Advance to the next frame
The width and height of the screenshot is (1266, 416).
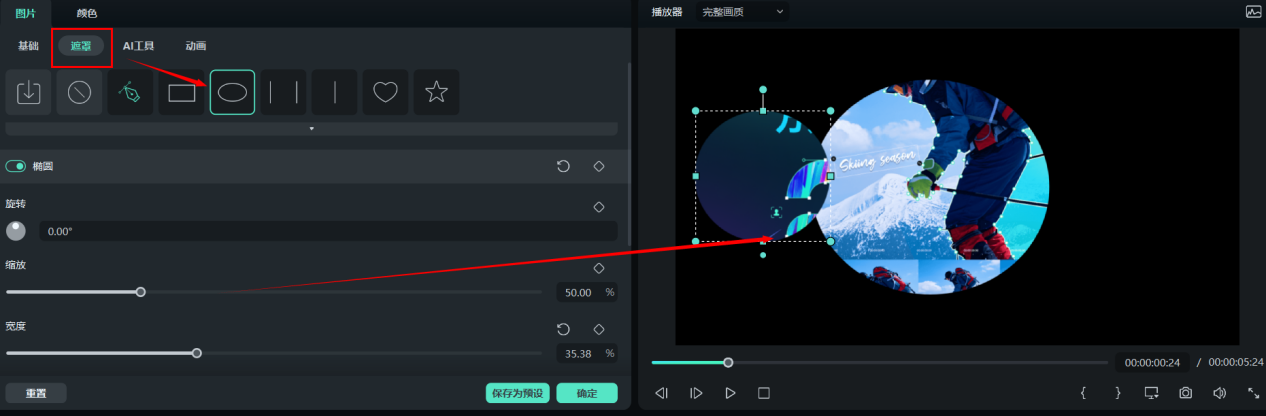coord(696,393)
